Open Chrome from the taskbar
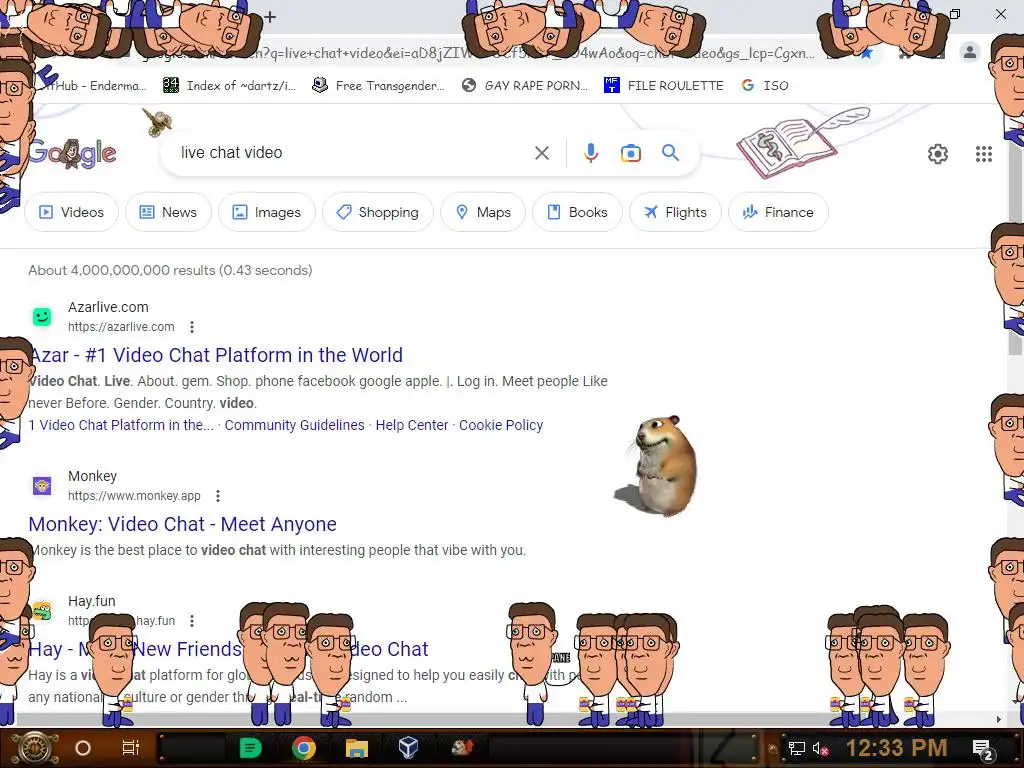The width and height of the screenshot is (1024, 768). tap(304, 748)
